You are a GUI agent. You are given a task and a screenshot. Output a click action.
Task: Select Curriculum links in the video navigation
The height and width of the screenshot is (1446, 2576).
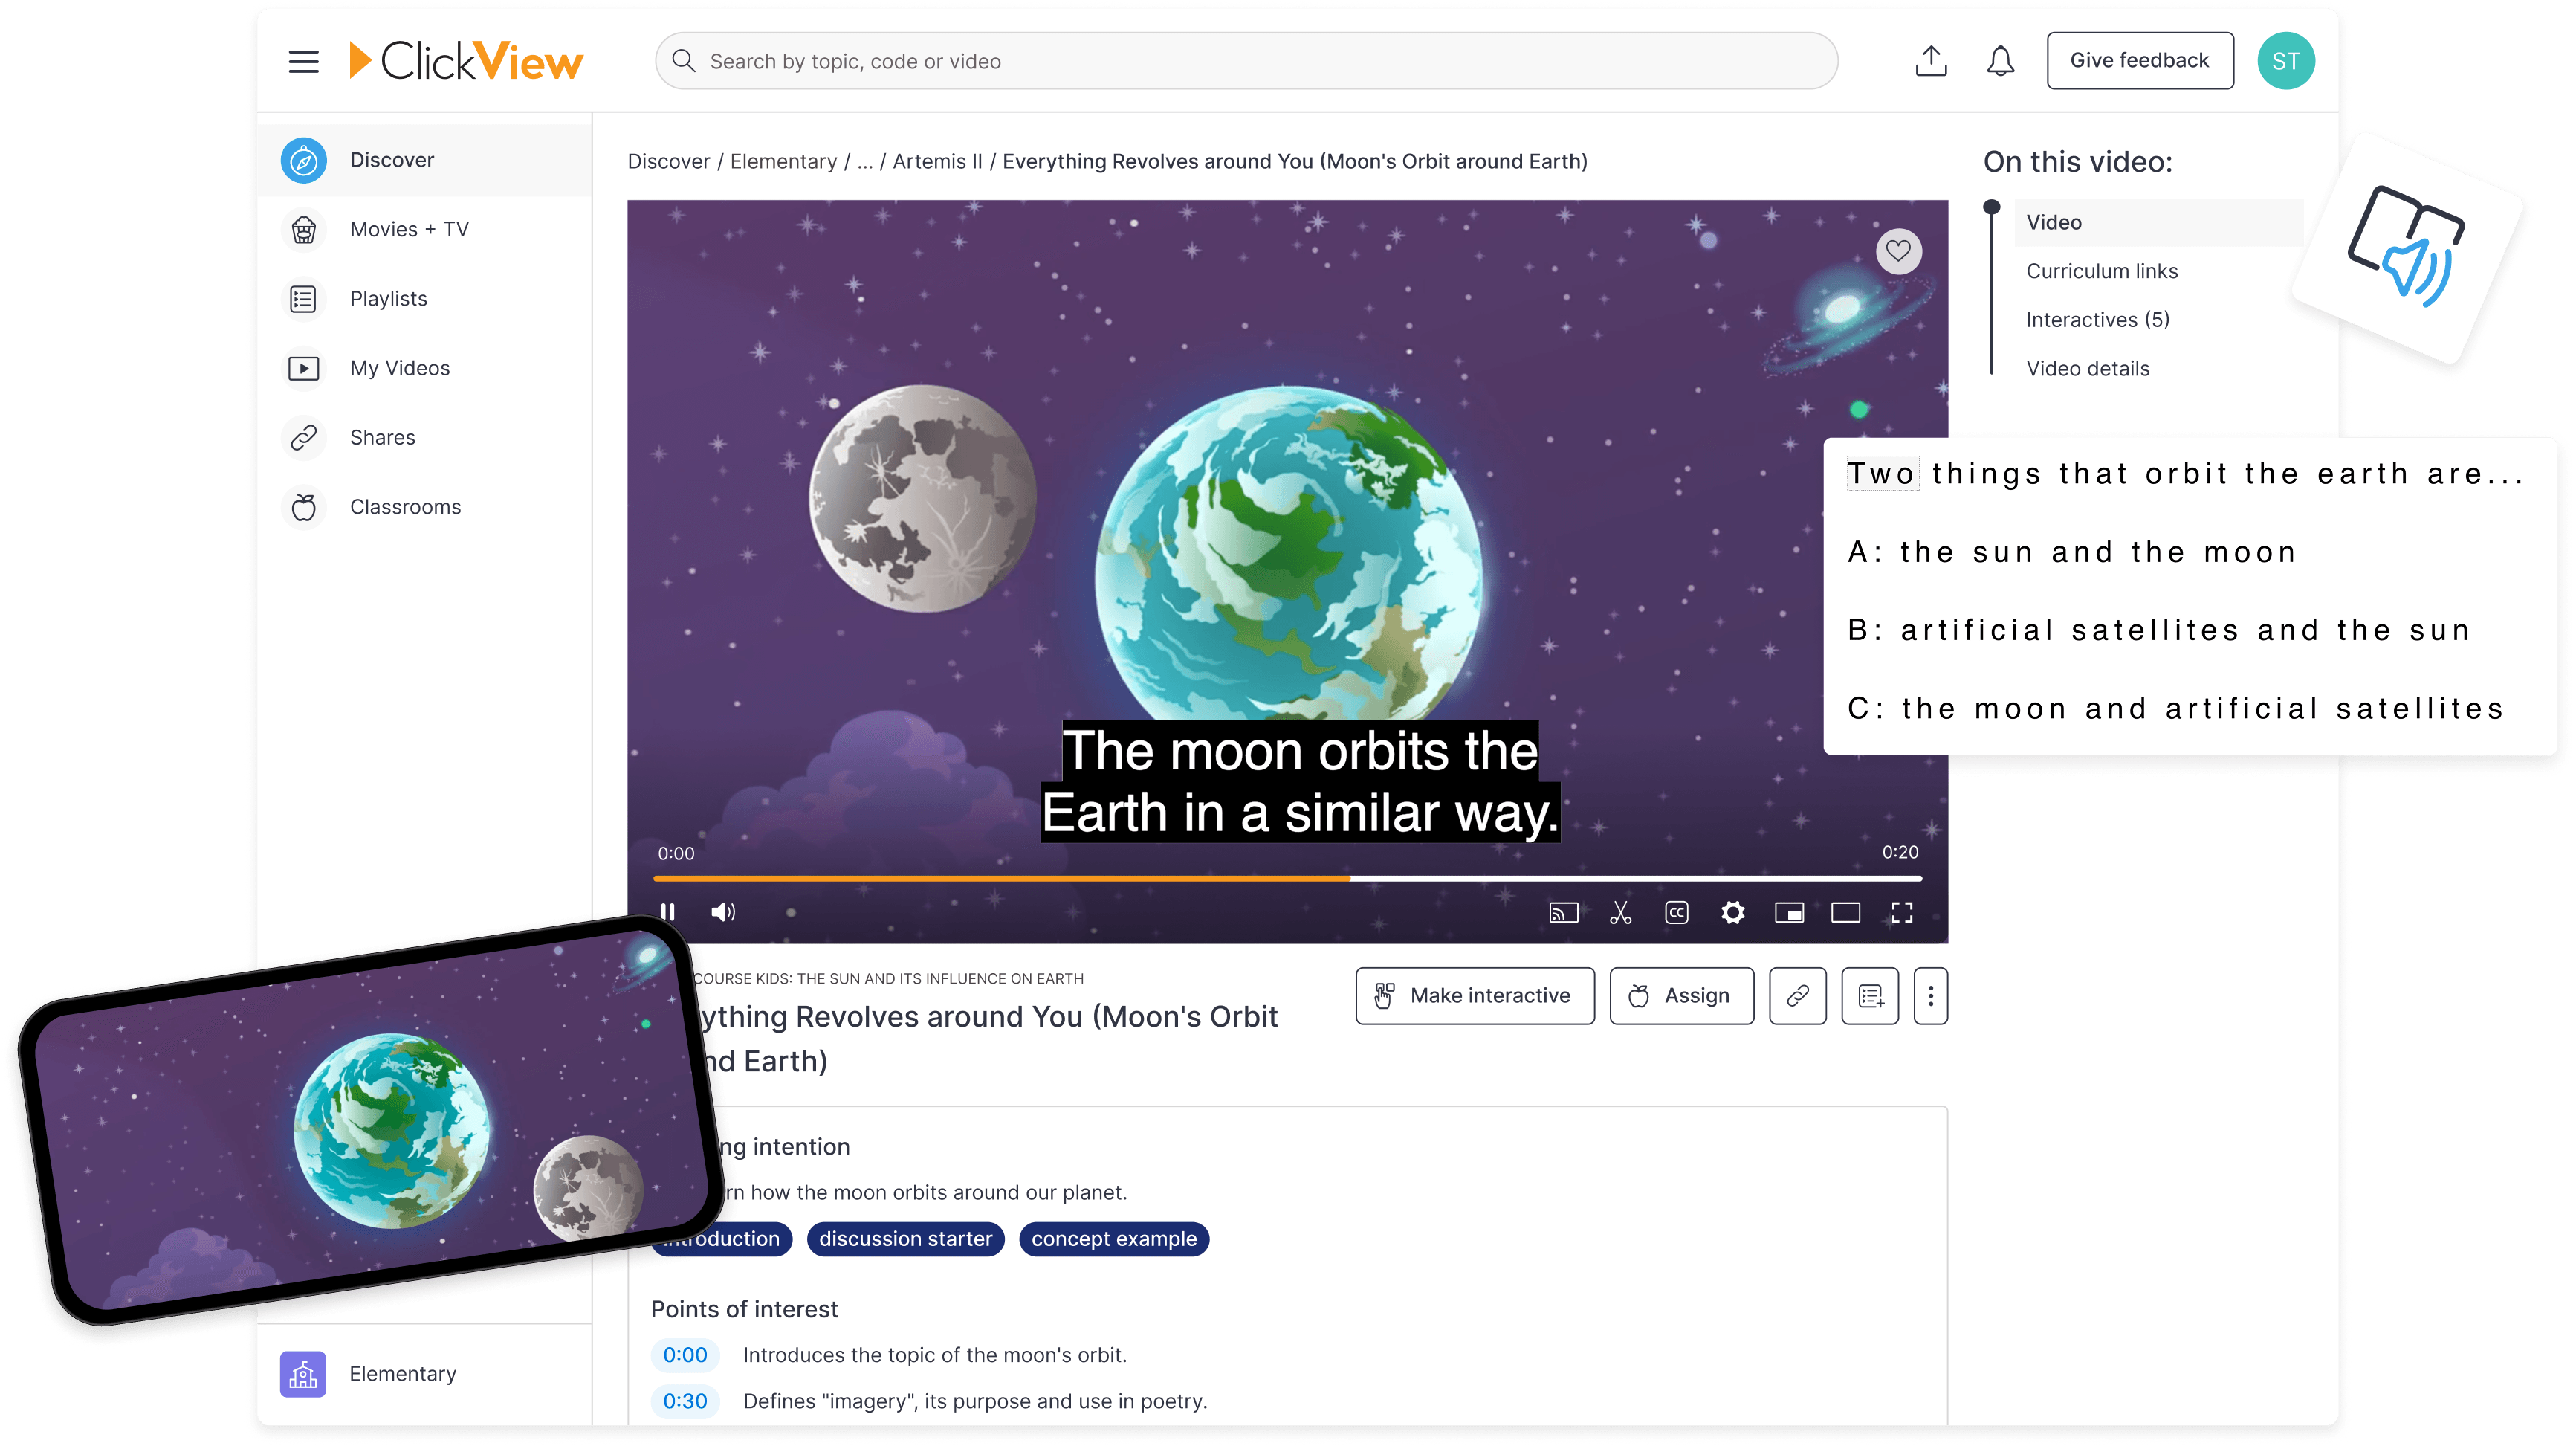tap(2102, 270)
